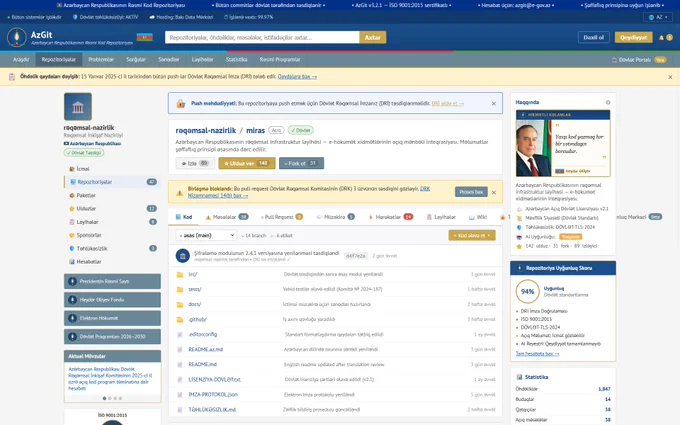This screenshot has height=425, width=680.
Task: Click the Axtar search button
Action: click(373, 37)
